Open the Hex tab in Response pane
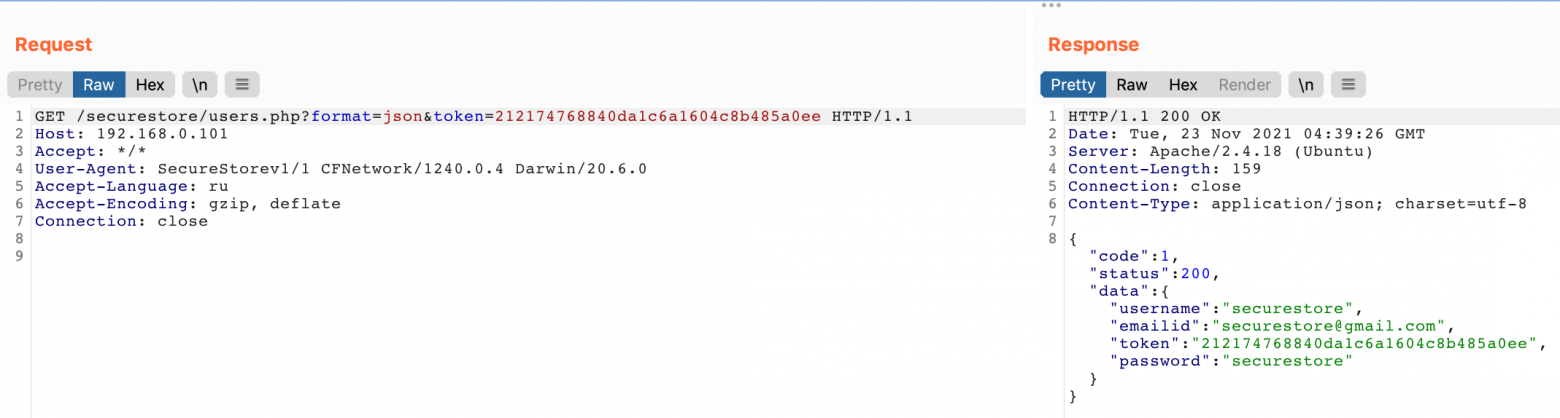The height and width of the screenshot is (418, 1560). click(1183, 85)
